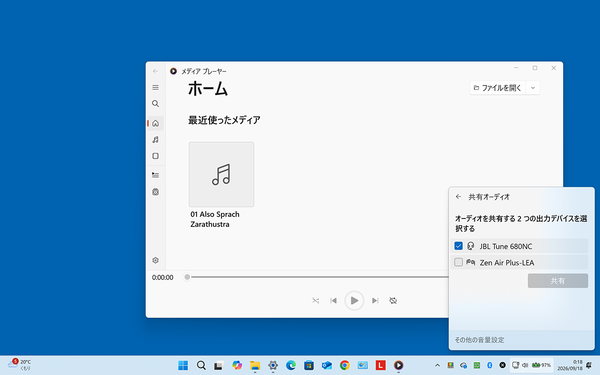This screenshot has height=375, width=600.
Task: Open the weather widget showing 20°C
Action: 19,365
